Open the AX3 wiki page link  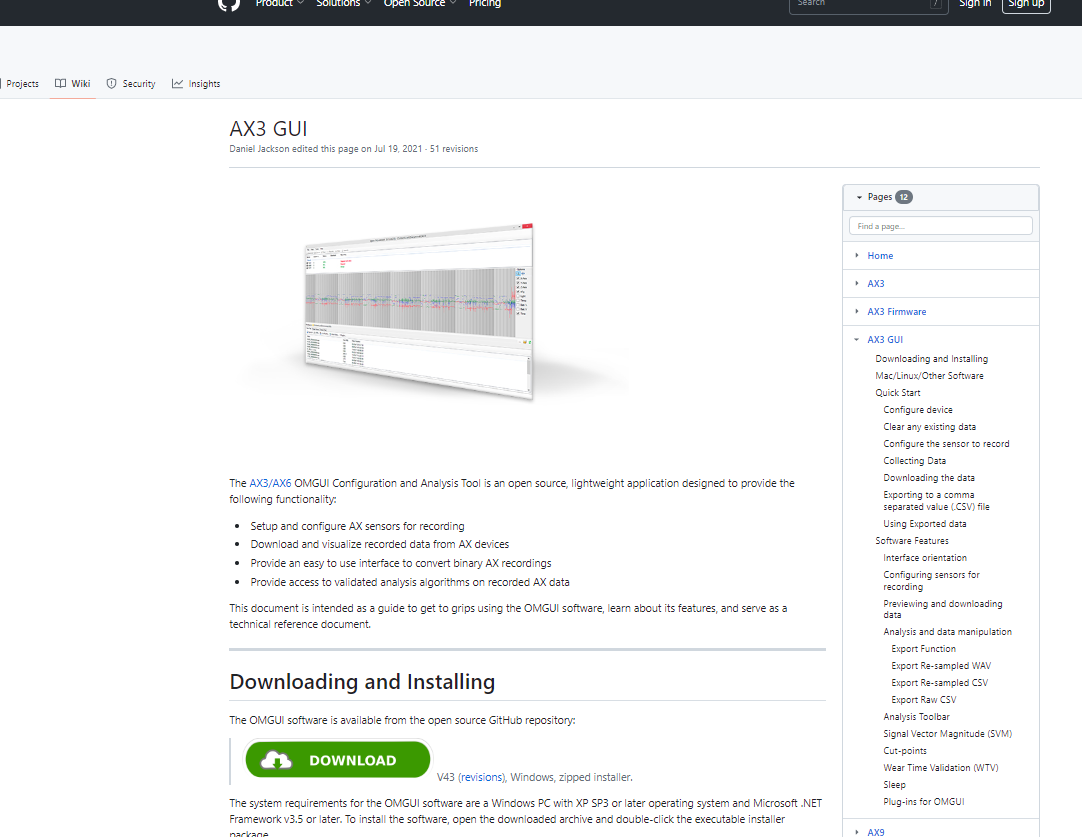(x=876, y=284)
